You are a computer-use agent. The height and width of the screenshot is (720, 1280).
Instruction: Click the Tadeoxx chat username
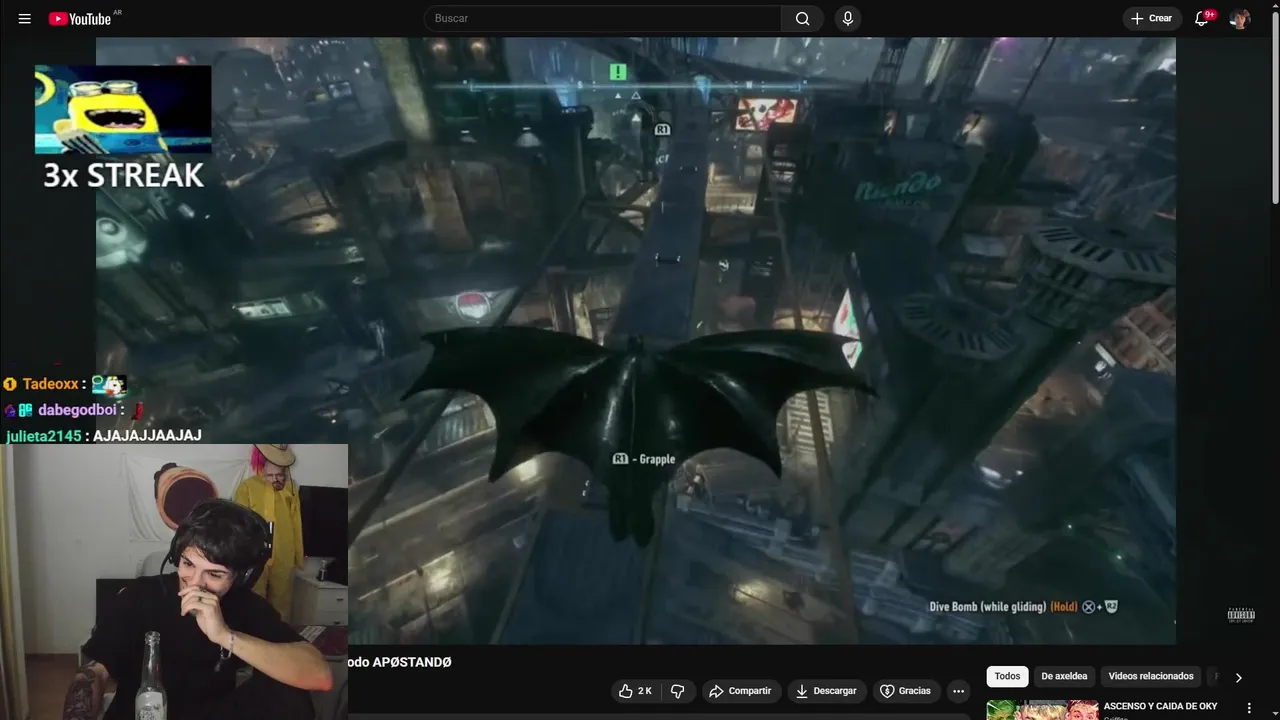point(50,384)
